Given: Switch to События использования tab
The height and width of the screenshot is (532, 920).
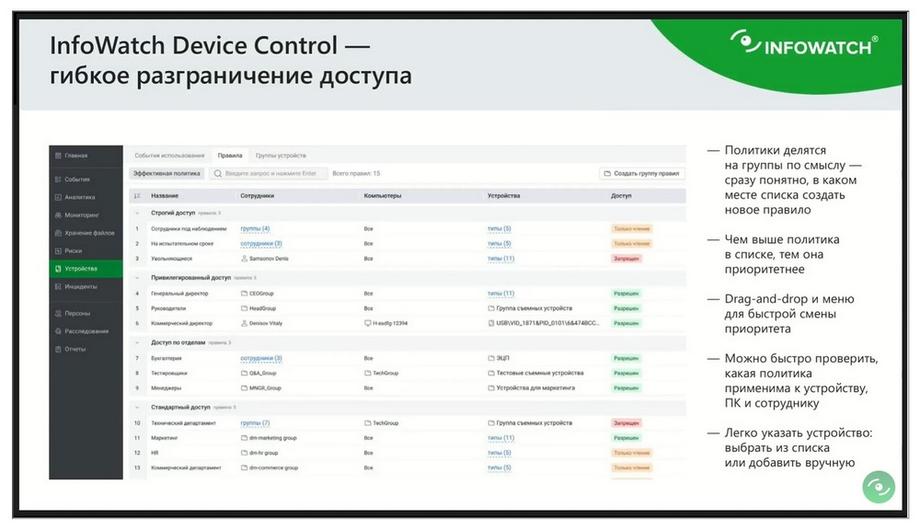Looking at the screenshot, I should [x=170, y=155].
